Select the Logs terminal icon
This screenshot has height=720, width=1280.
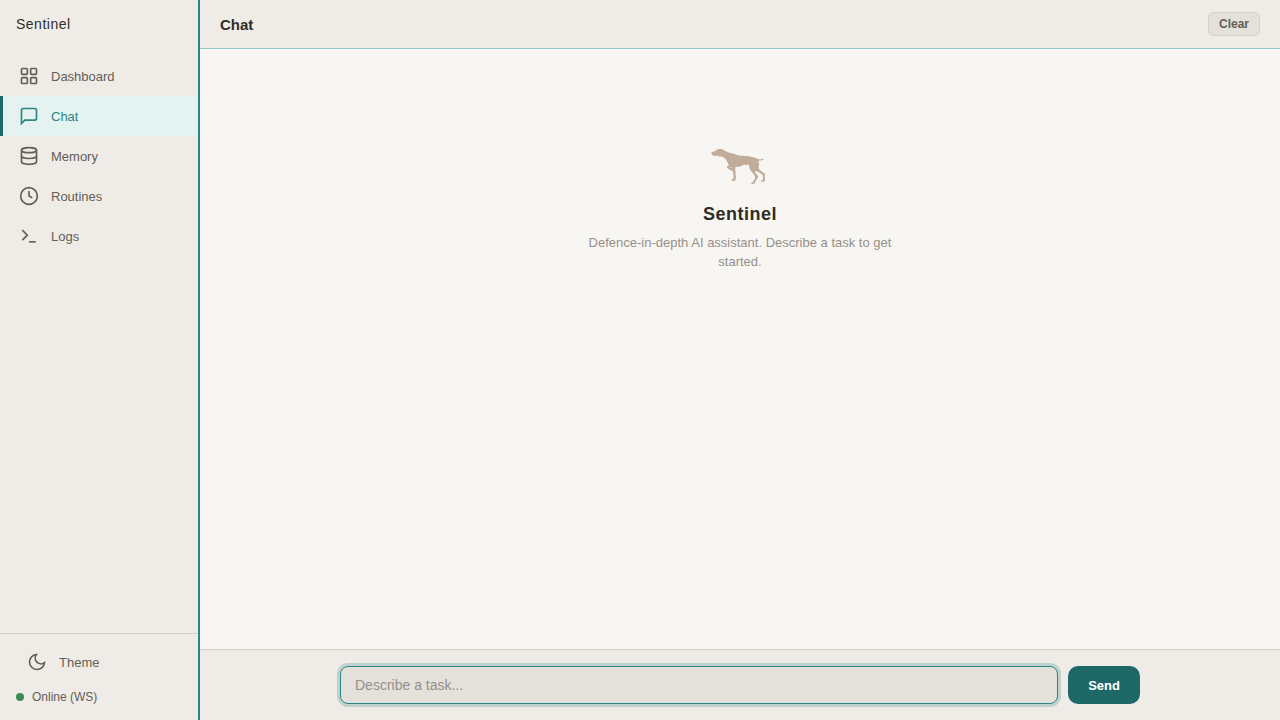pos(29,236)
